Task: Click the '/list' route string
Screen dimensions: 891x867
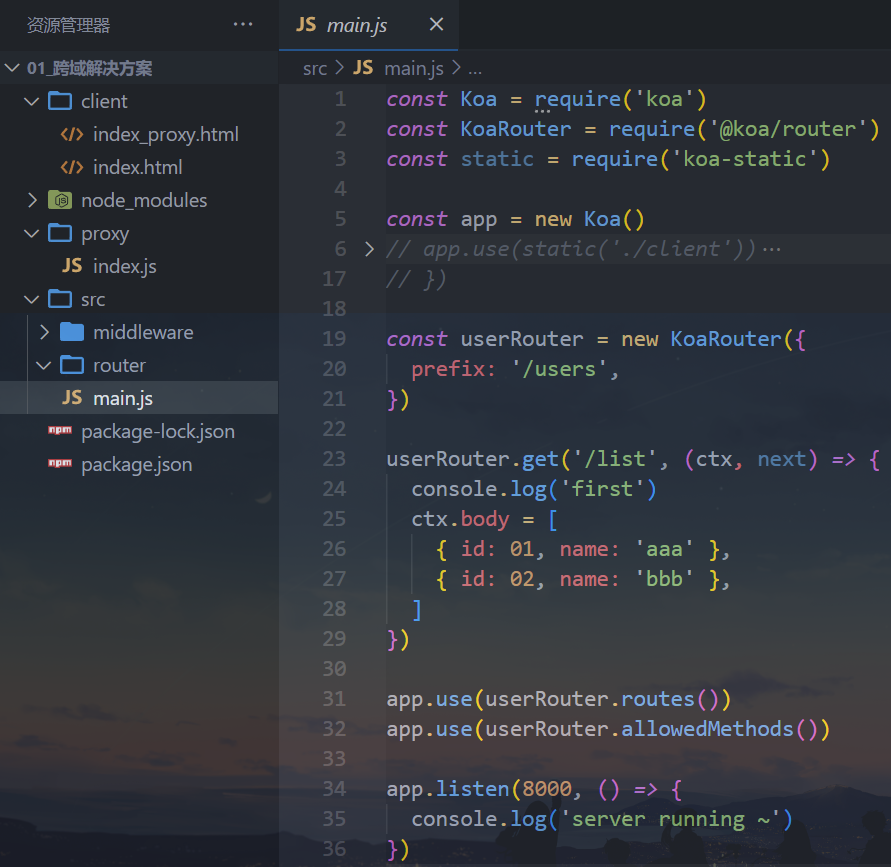Action: [614, 459]
